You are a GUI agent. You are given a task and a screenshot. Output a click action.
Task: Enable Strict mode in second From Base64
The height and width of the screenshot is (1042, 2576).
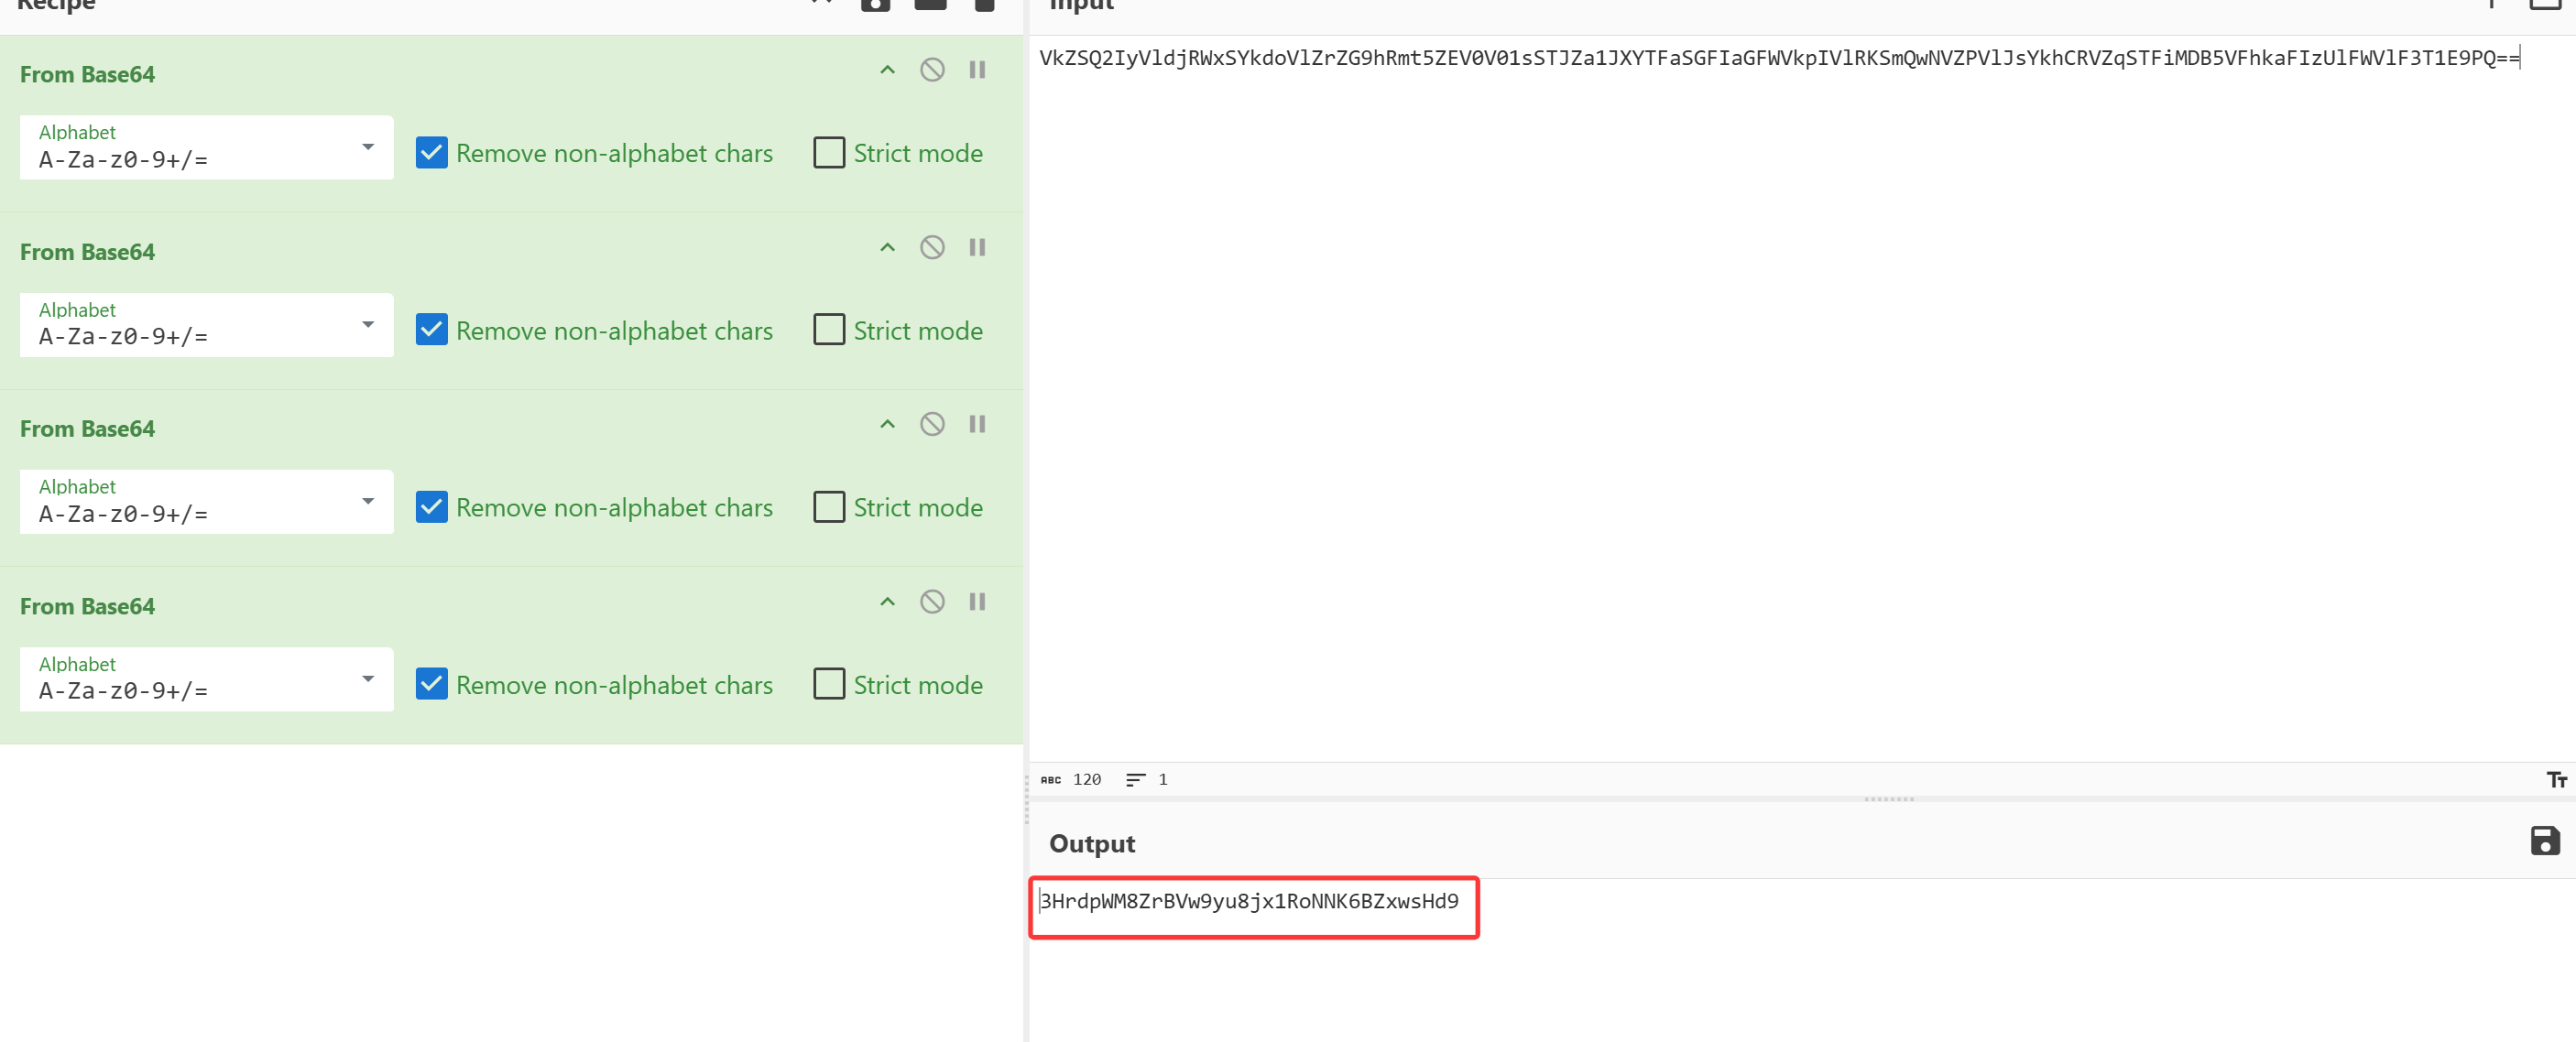[829, 330]
